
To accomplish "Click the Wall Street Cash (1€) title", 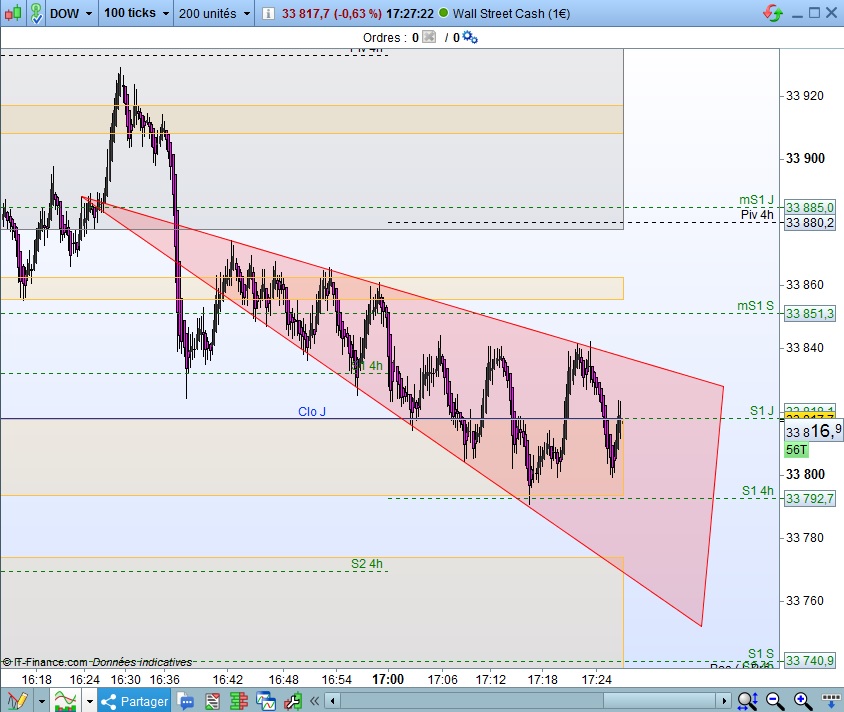I will pyautogui.click(x=511, y=13).
